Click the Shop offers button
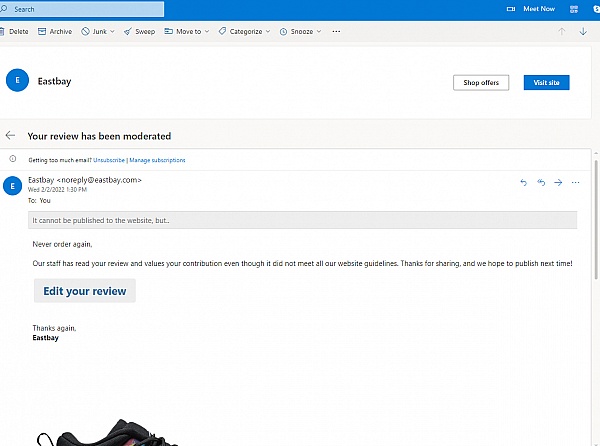The width and height of the screenshot is (600, 446). coord(480,82)
